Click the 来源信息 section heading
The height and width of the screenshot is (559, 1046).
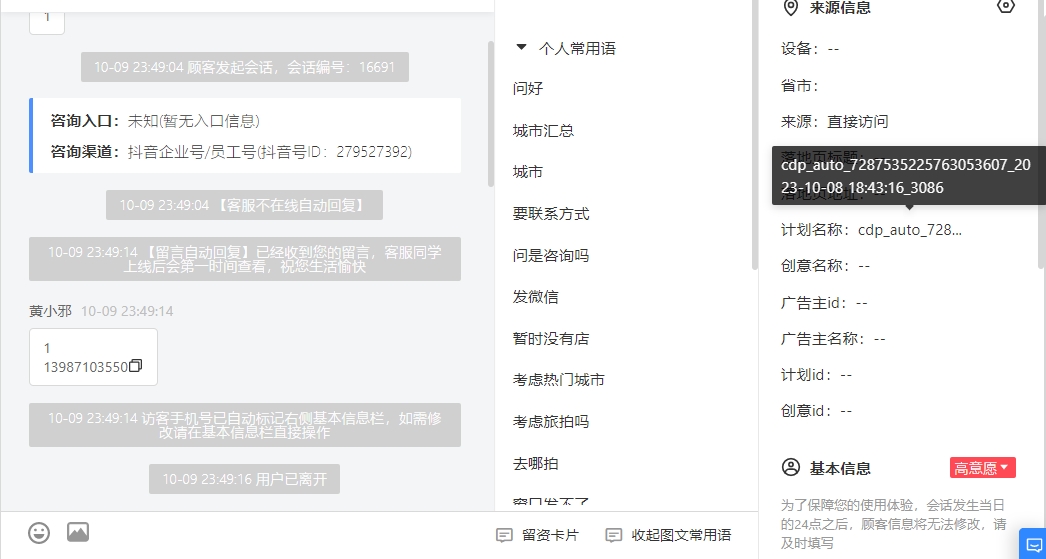pos(840,8)
